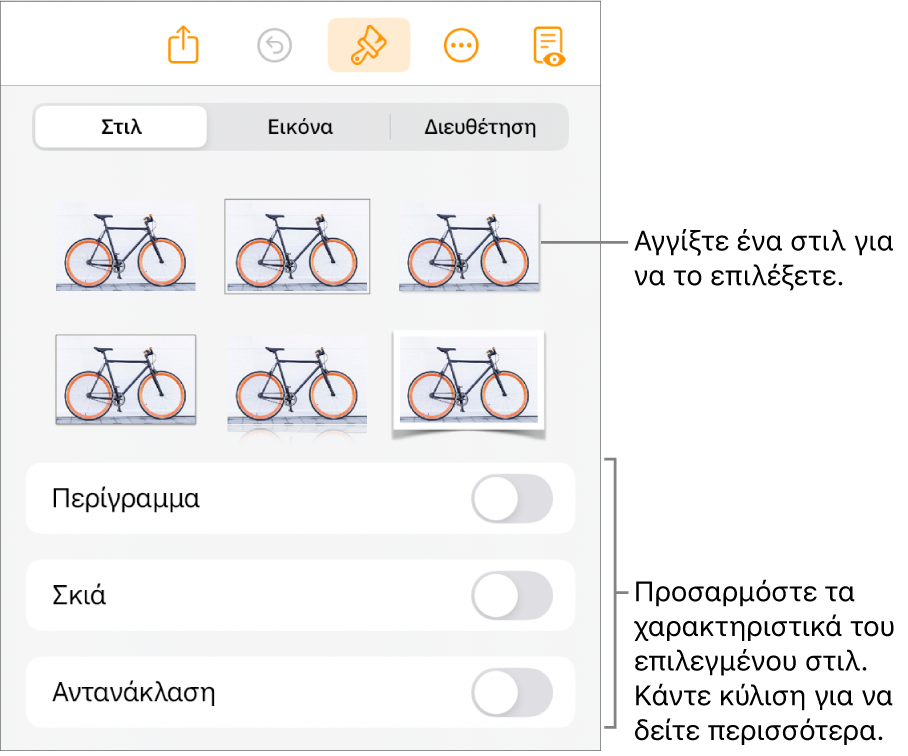
Task: Tap the Format paintbrush icon
Action: tap(369, 45)
